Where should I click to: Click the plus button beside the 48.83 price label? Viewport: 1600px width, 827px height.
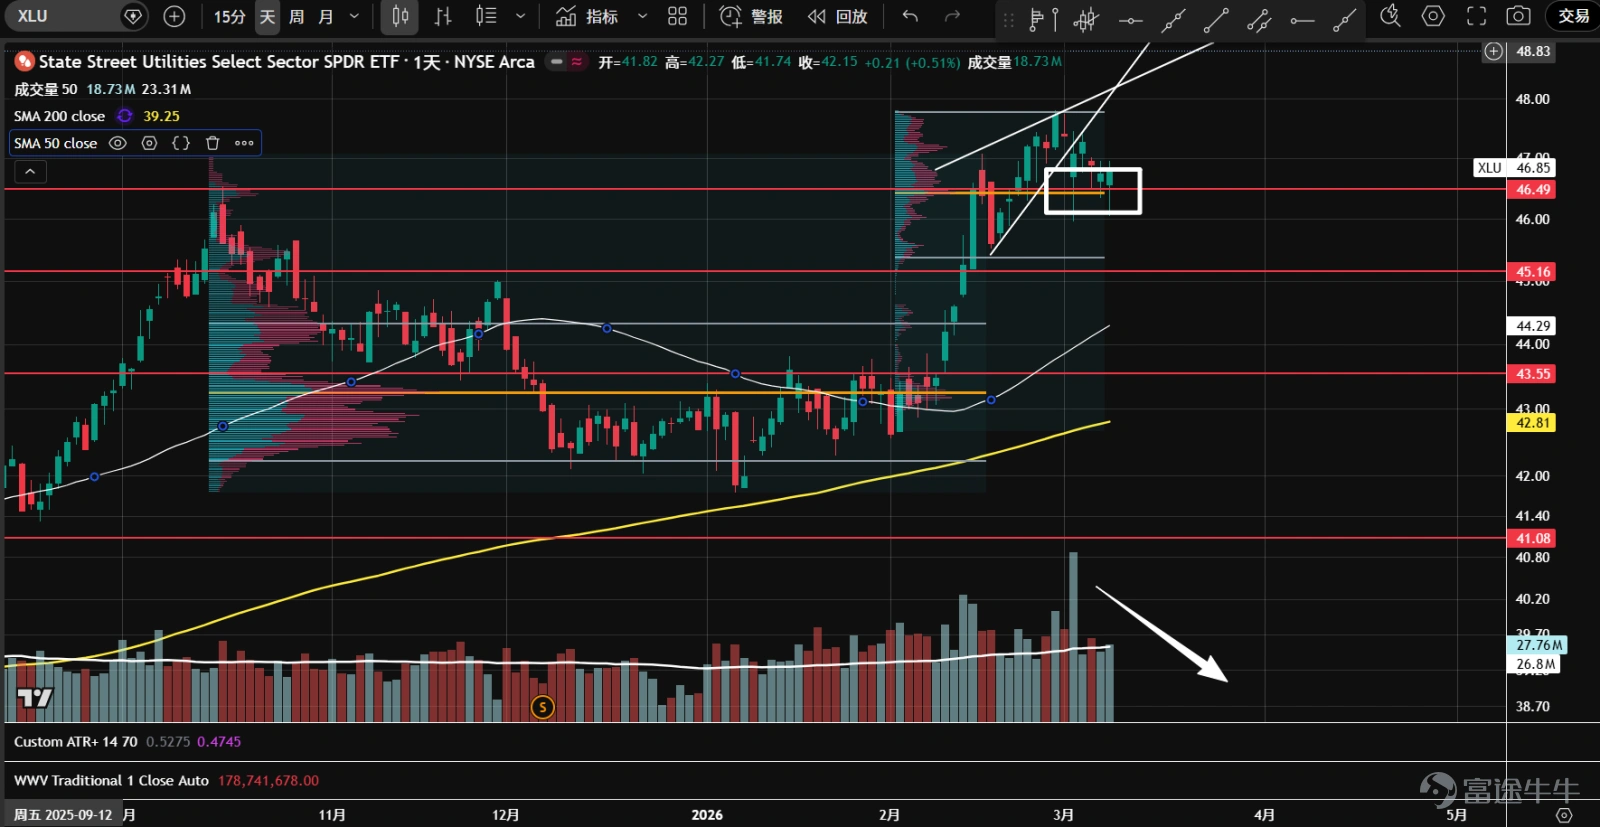tap(1493, 51)
